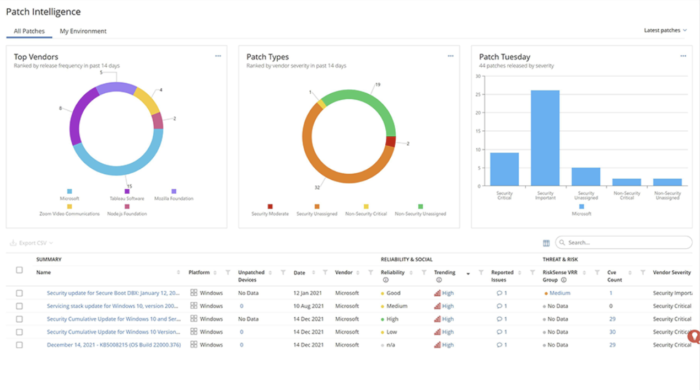Open the column chooser grid icon
This screenshot has height=390, width=700.
pyautogui.click(x=546, y=243)
